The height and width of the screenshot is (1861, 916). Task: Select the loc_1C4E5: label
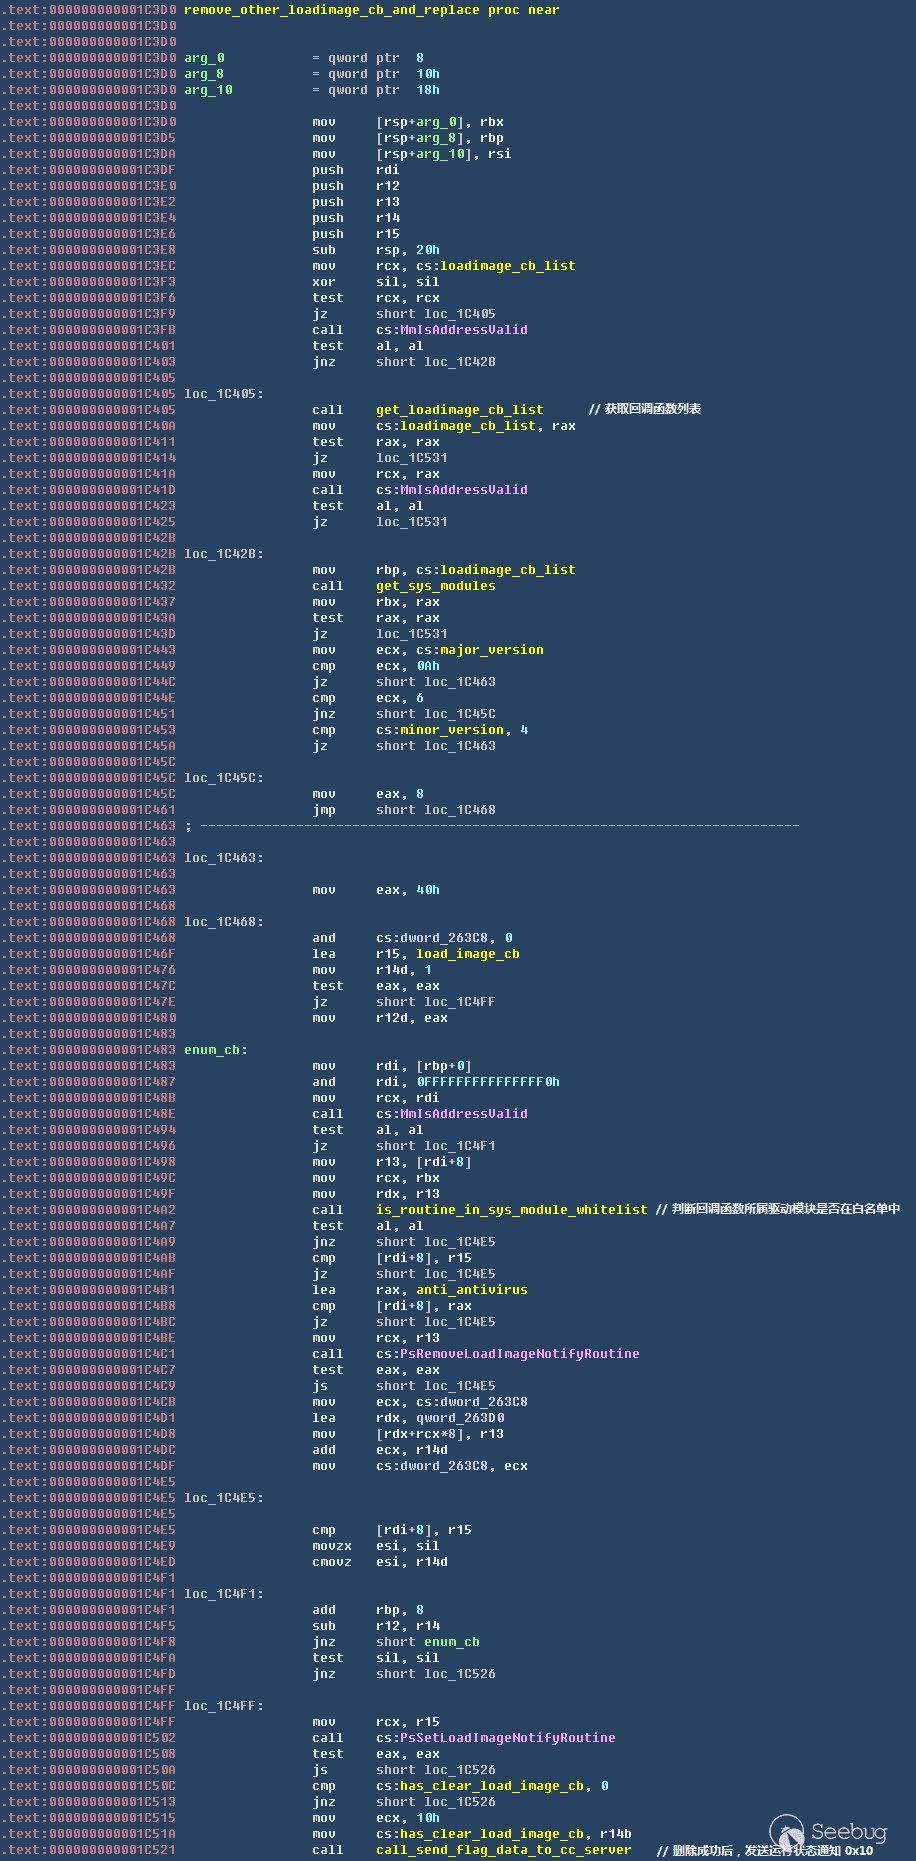click(x=224, y=1498)
